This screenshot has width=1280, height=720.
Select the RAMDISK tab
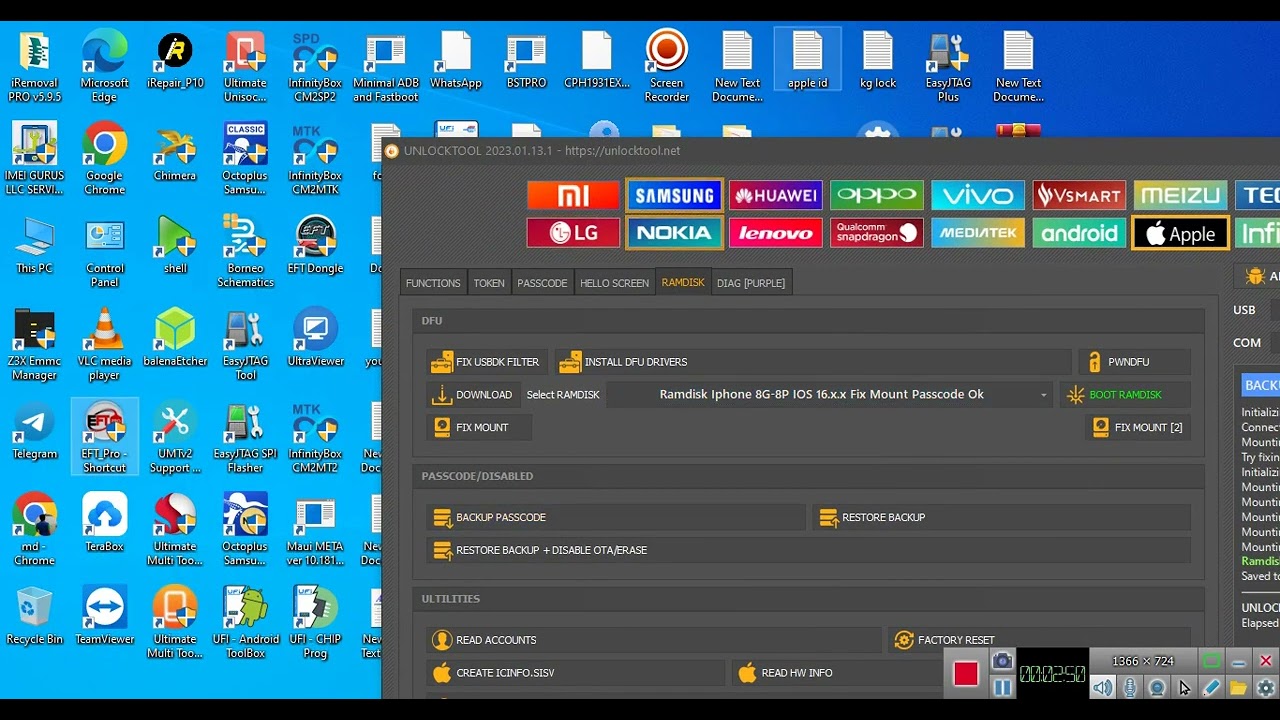[x=683, y=283]
